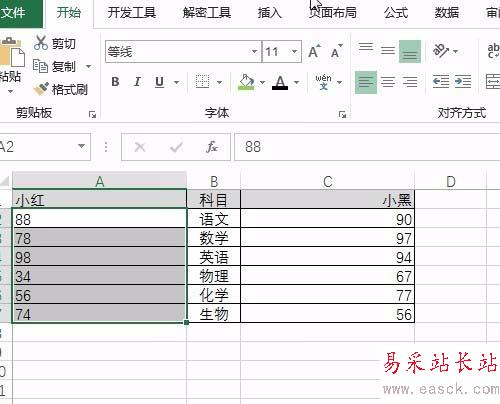Expand orientation dropdown arrow
This screenshot has width=500, height=404.
pyautogui.click(x=455, y=51)
